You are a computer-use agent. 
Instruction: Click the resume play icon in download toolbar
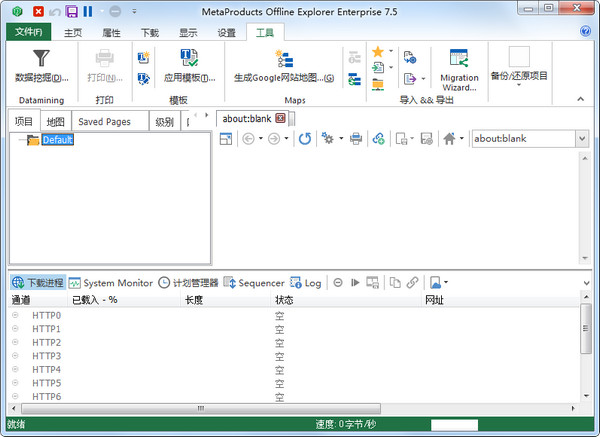pyautogui.click(x=355, y=283)
